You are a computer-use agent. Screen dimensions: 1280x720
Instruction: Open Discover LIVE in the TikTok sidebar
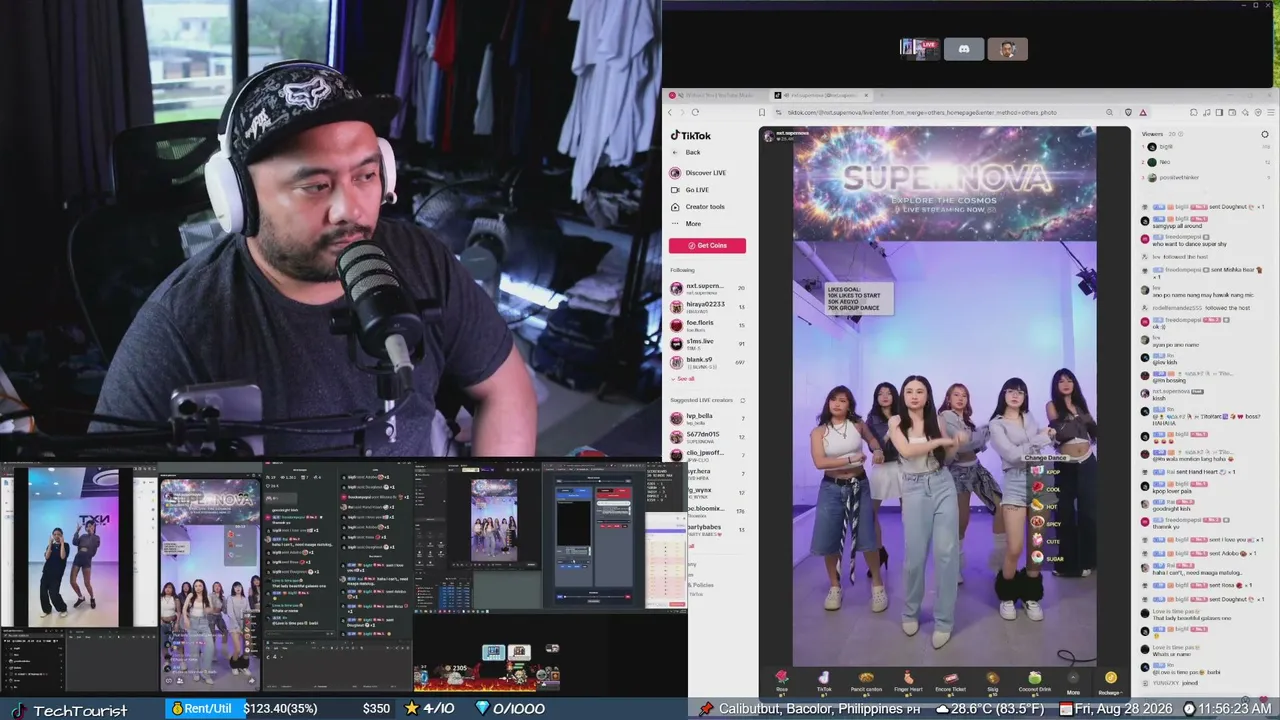click(698, 173)
